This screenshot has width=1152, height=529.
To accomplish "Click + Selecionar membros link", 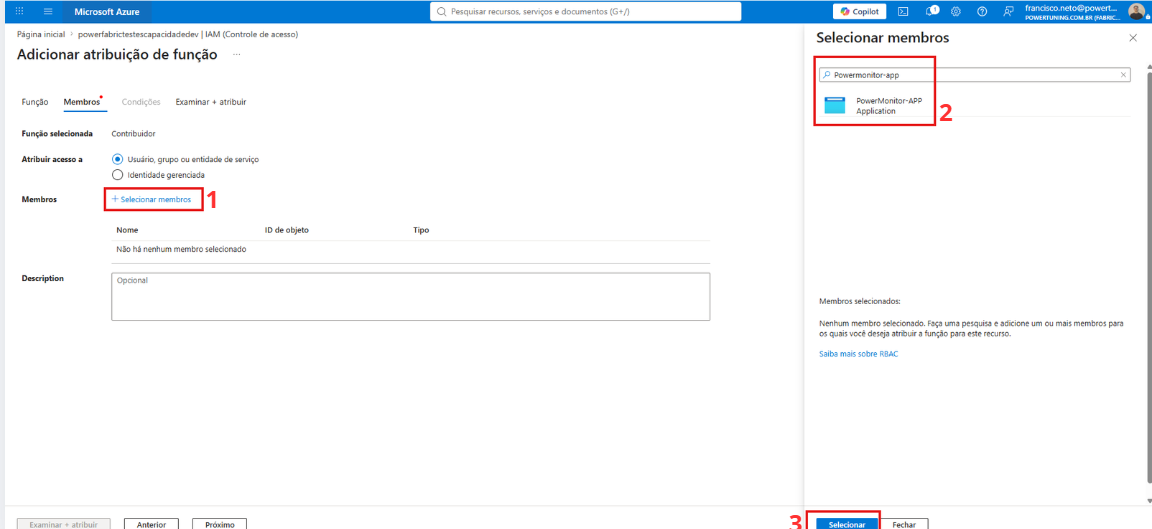I will click(x=151, y=199).
